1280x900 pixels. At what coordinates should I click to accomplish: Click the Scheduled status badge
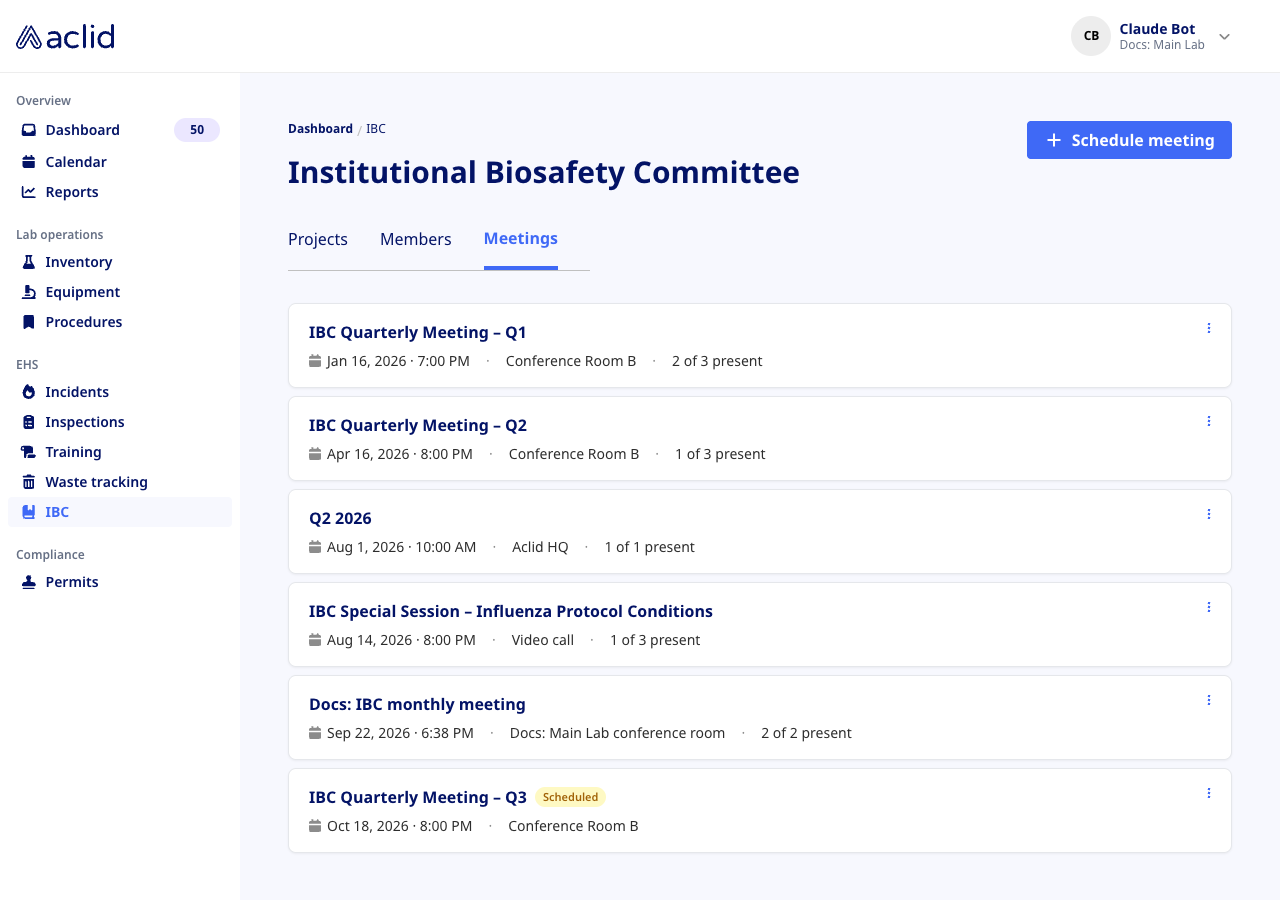pyautogui.click(x=571, y=797)
